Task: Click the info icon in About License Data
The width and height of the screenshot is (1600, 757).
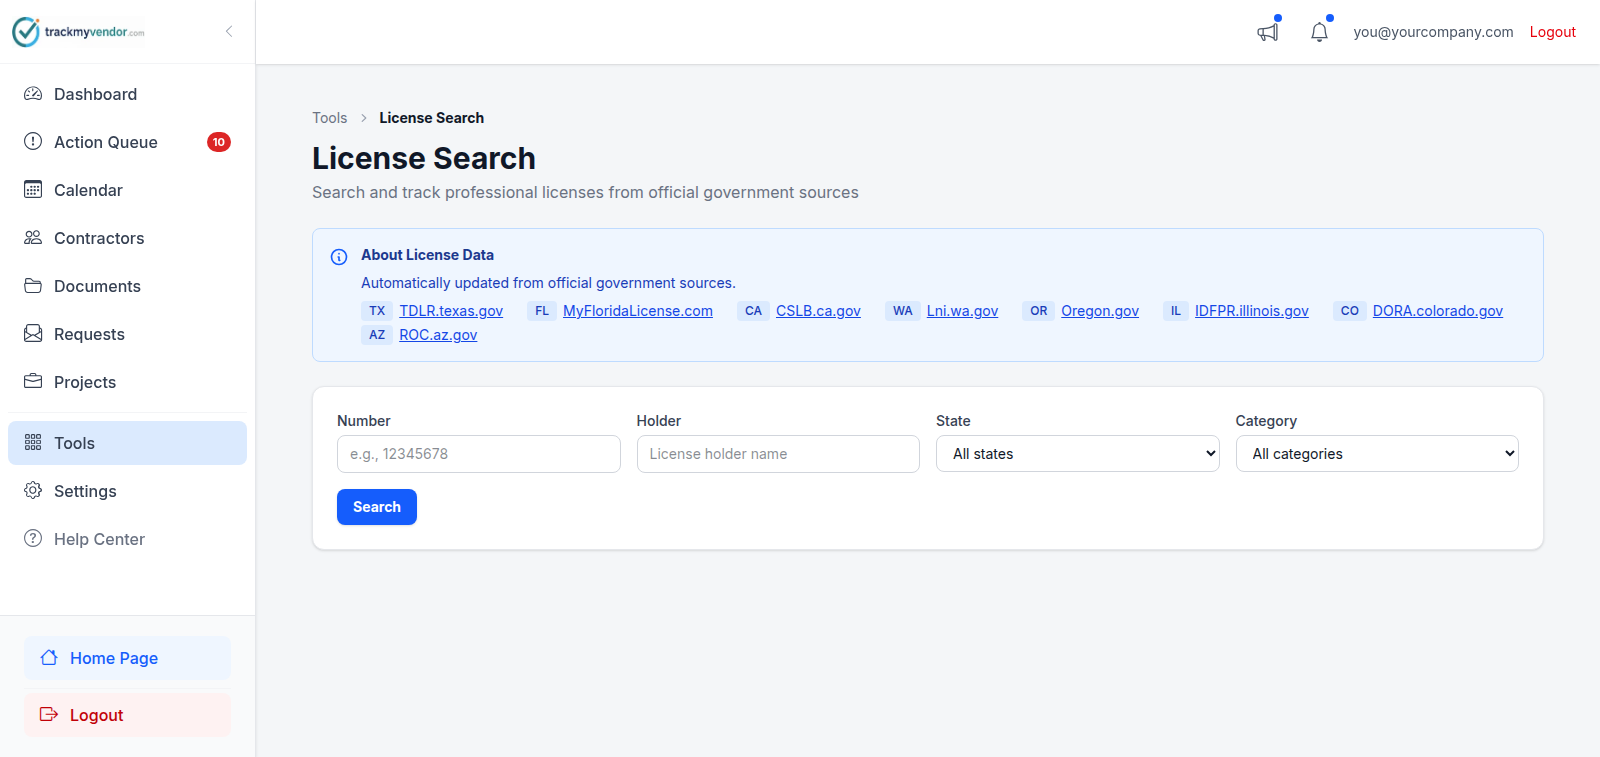Action: click(x=339, y=257)
